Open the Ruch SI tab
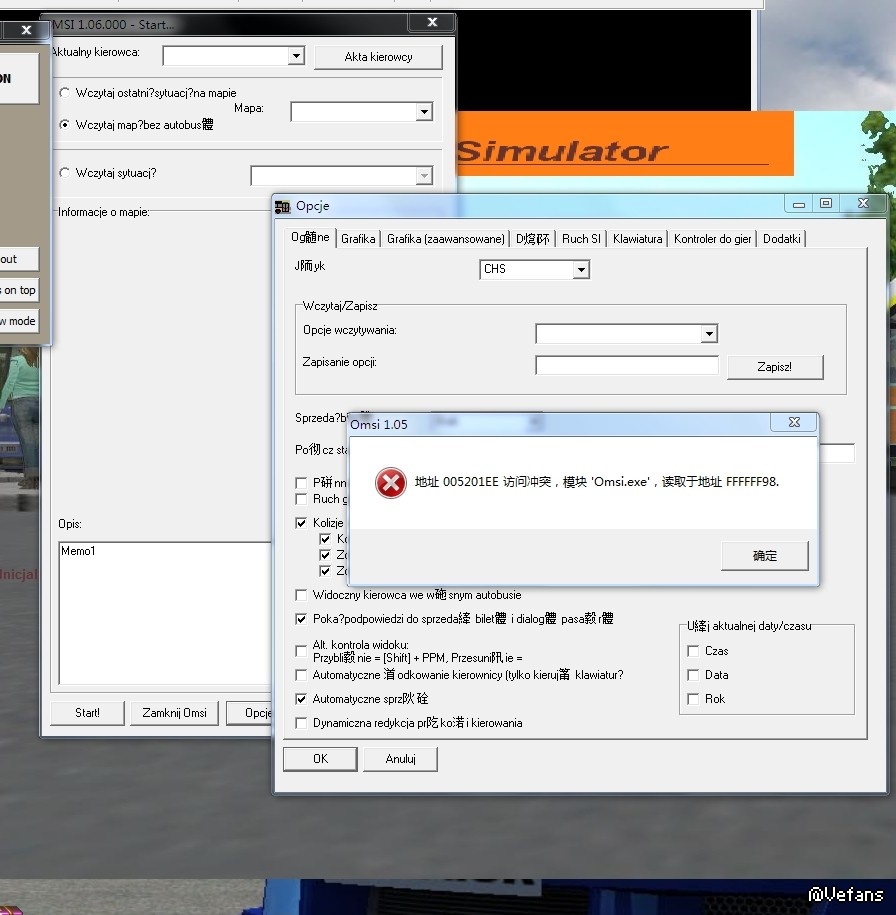 tap(581, 239)
